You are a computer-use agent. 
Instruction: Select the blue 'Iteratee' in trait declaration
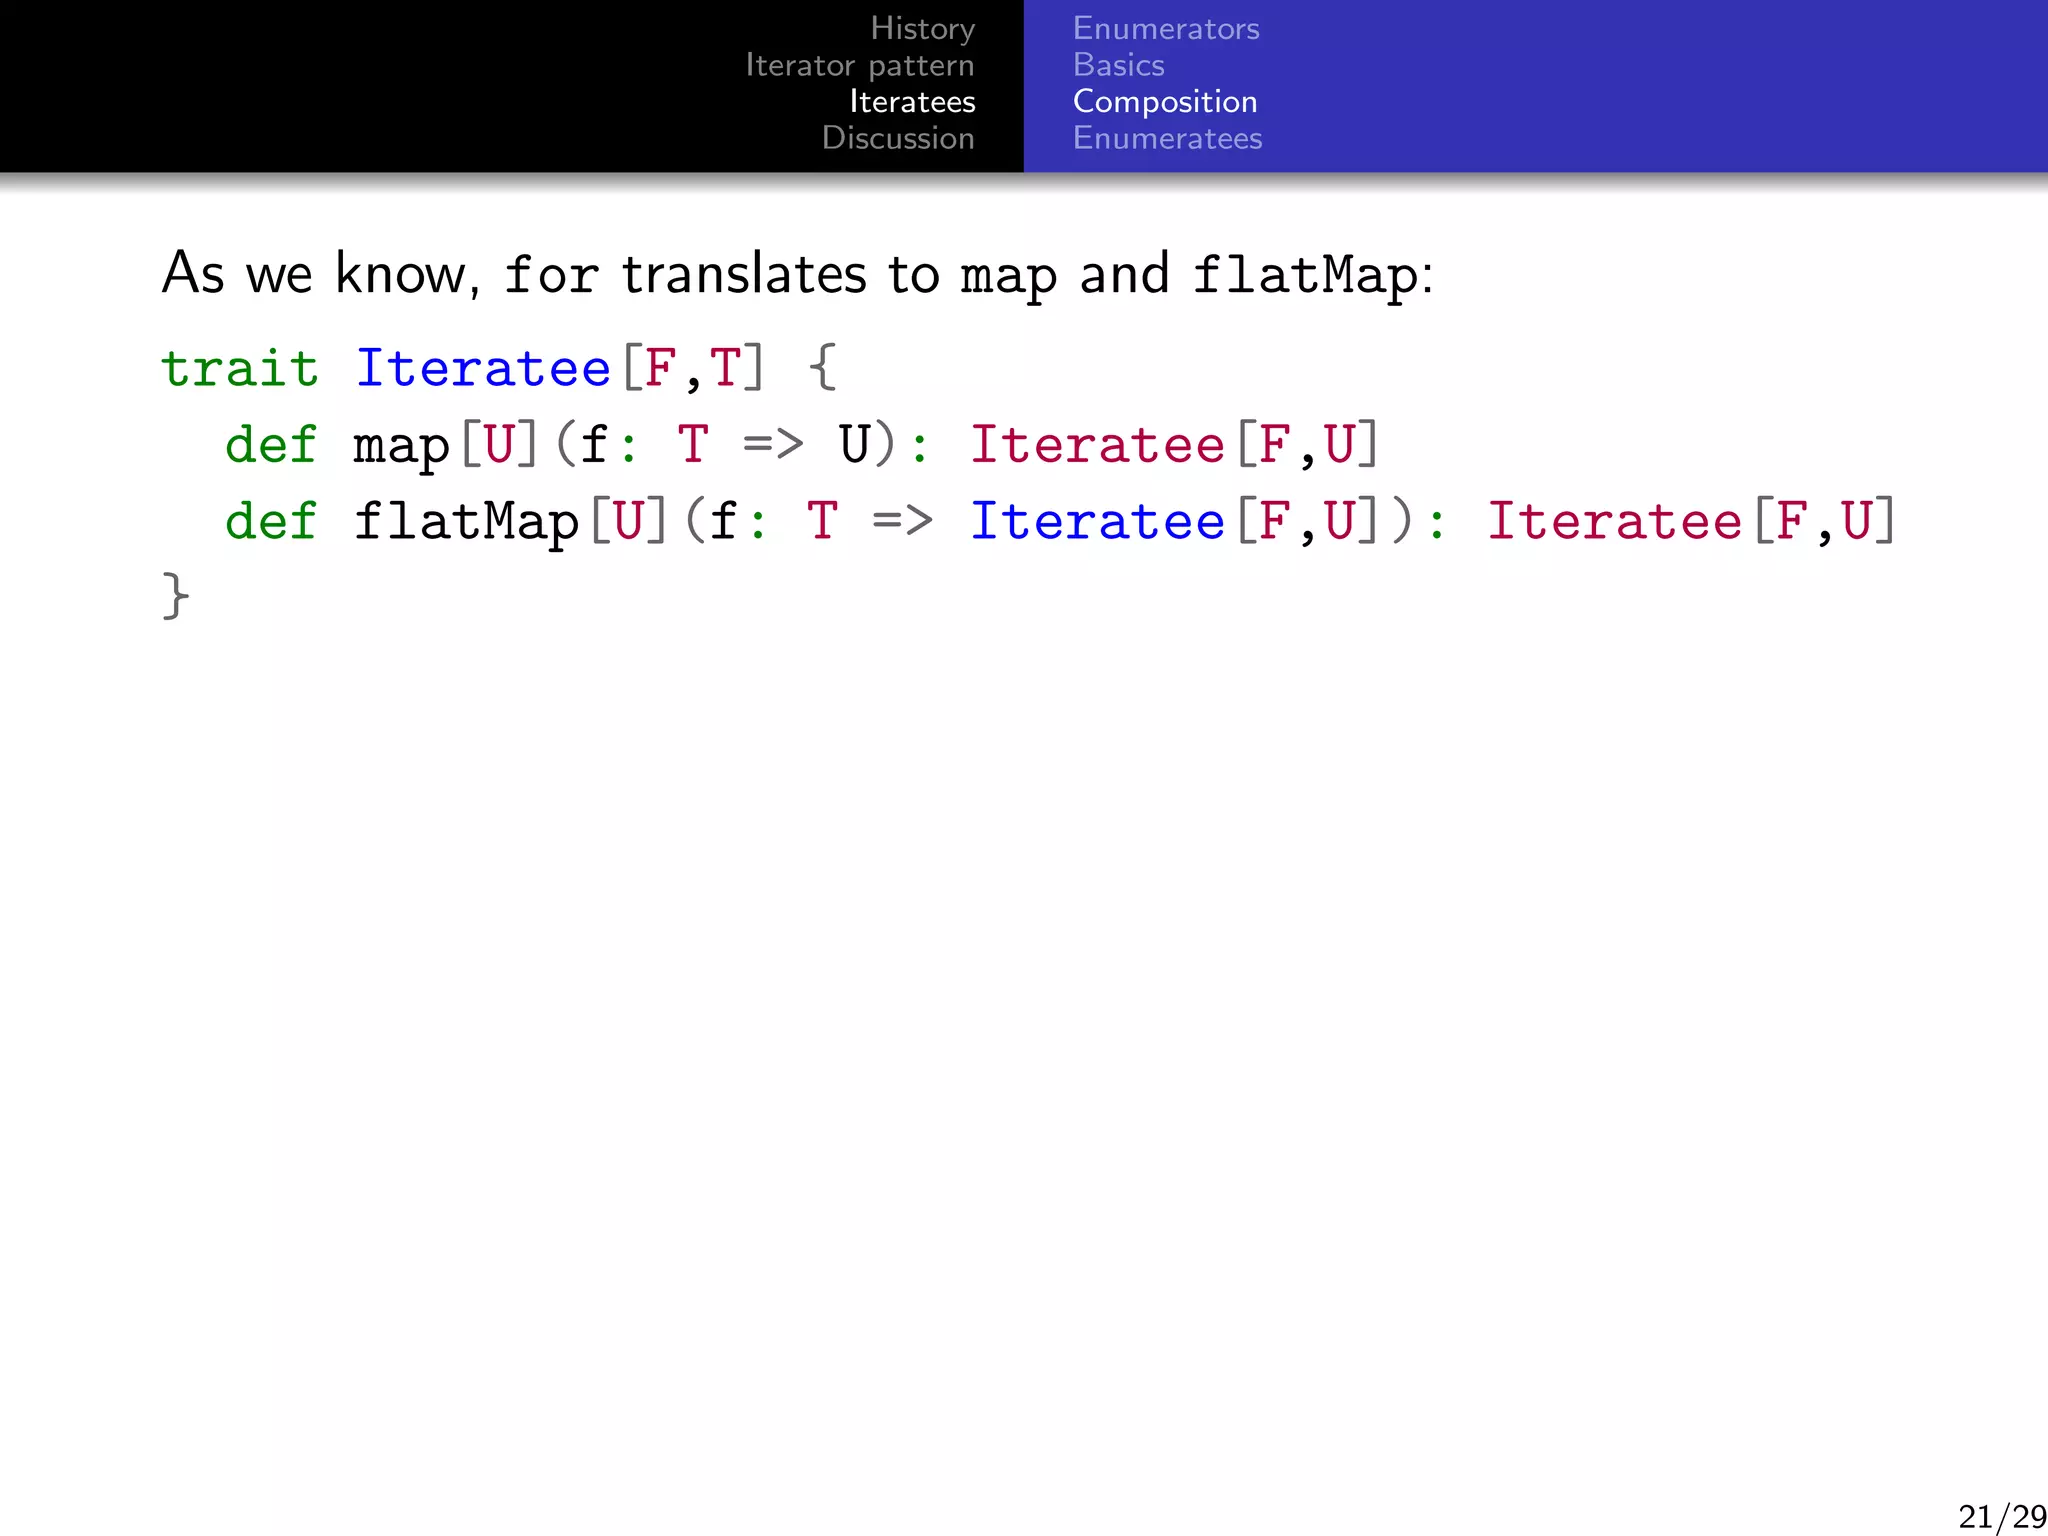point(483,368)
